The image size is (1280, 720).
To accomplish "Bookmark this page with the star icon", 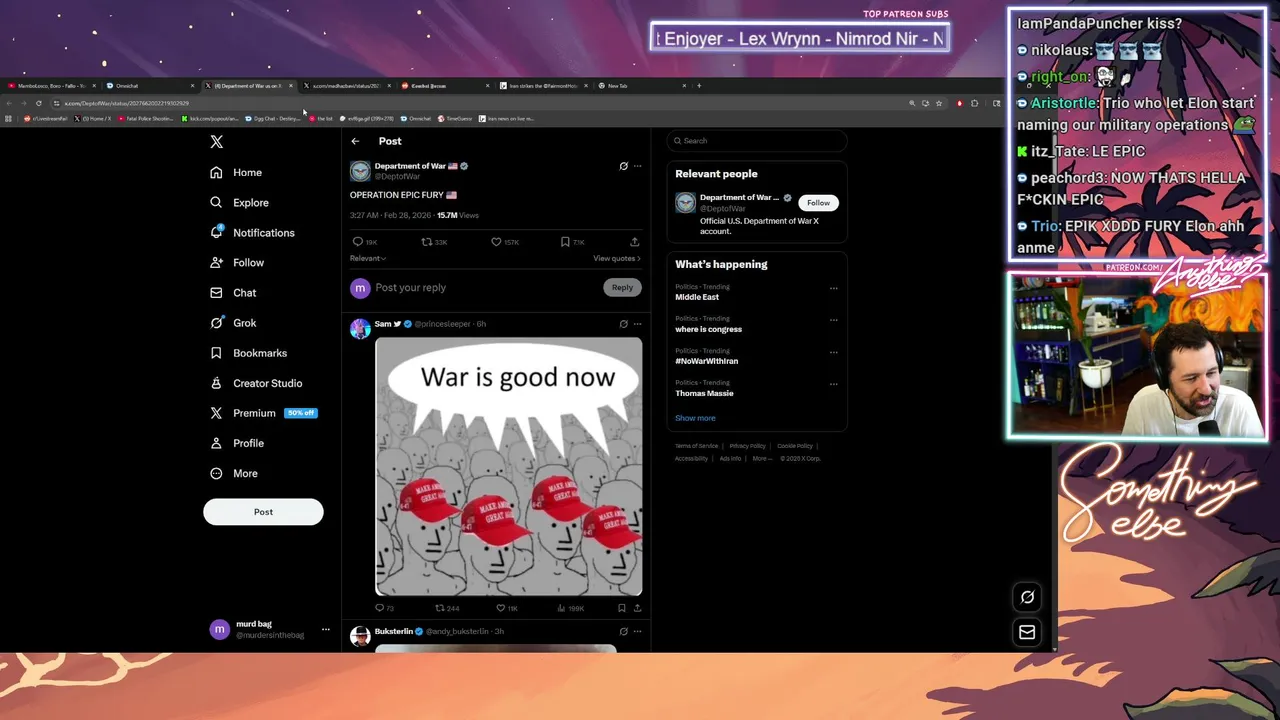I will tap(938, 103).
